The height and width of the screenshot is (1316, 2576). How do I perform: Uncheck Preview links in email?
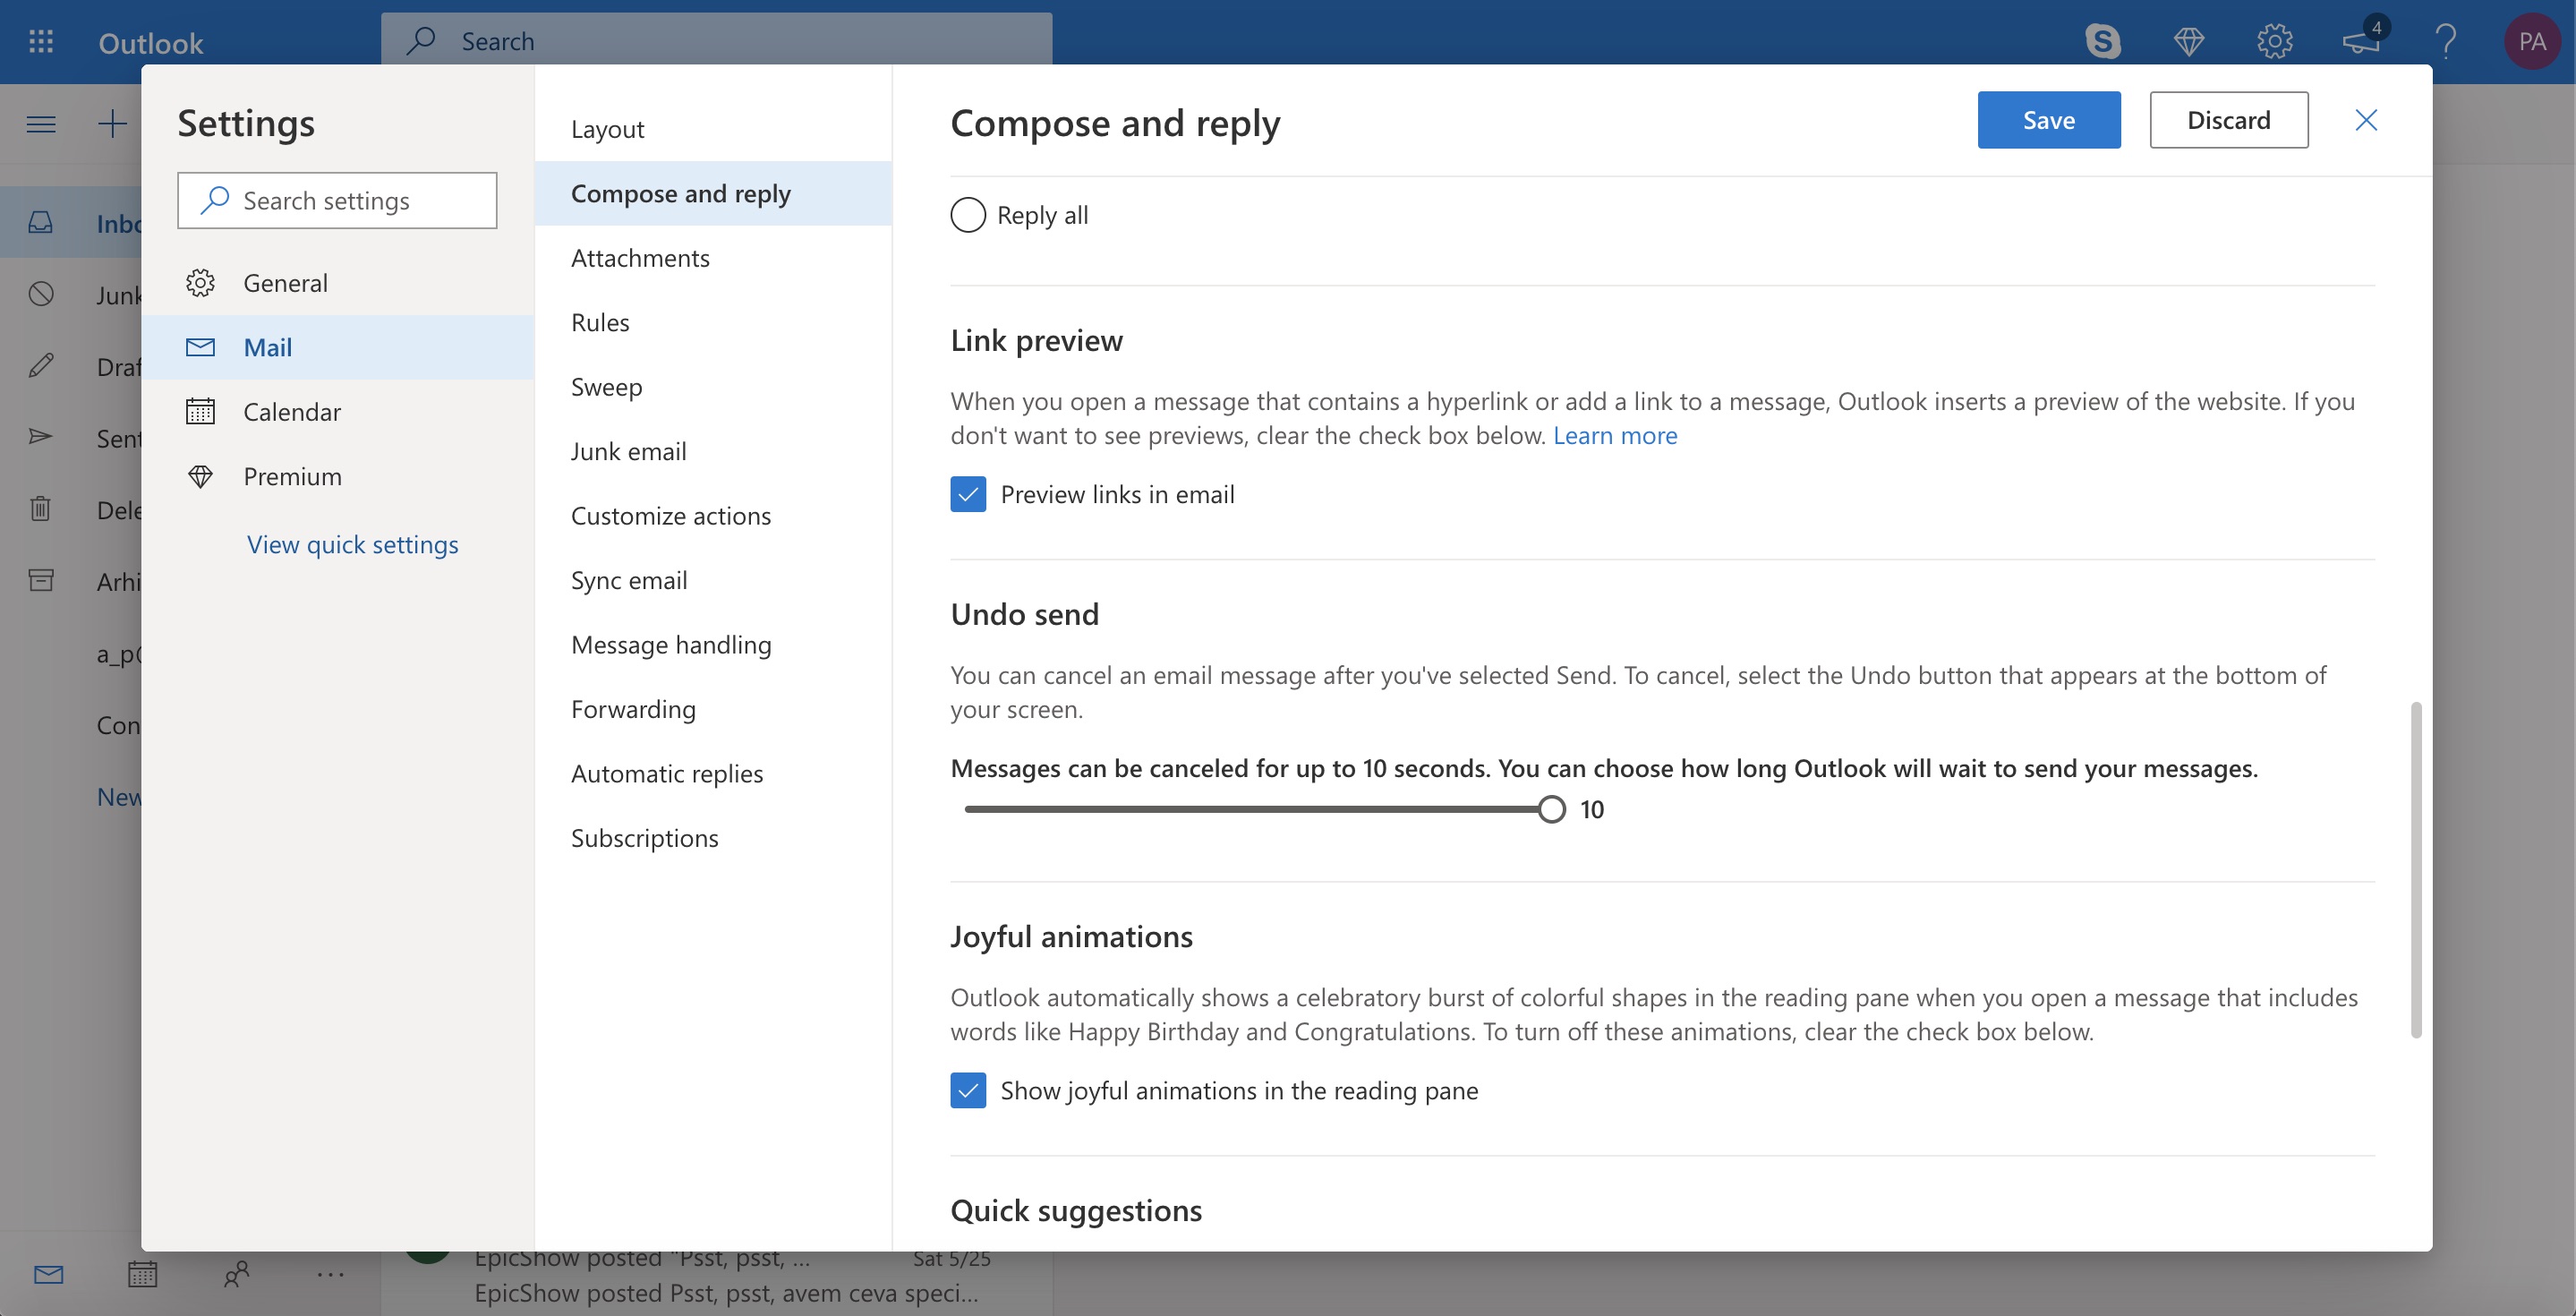(x=967, y=494)
